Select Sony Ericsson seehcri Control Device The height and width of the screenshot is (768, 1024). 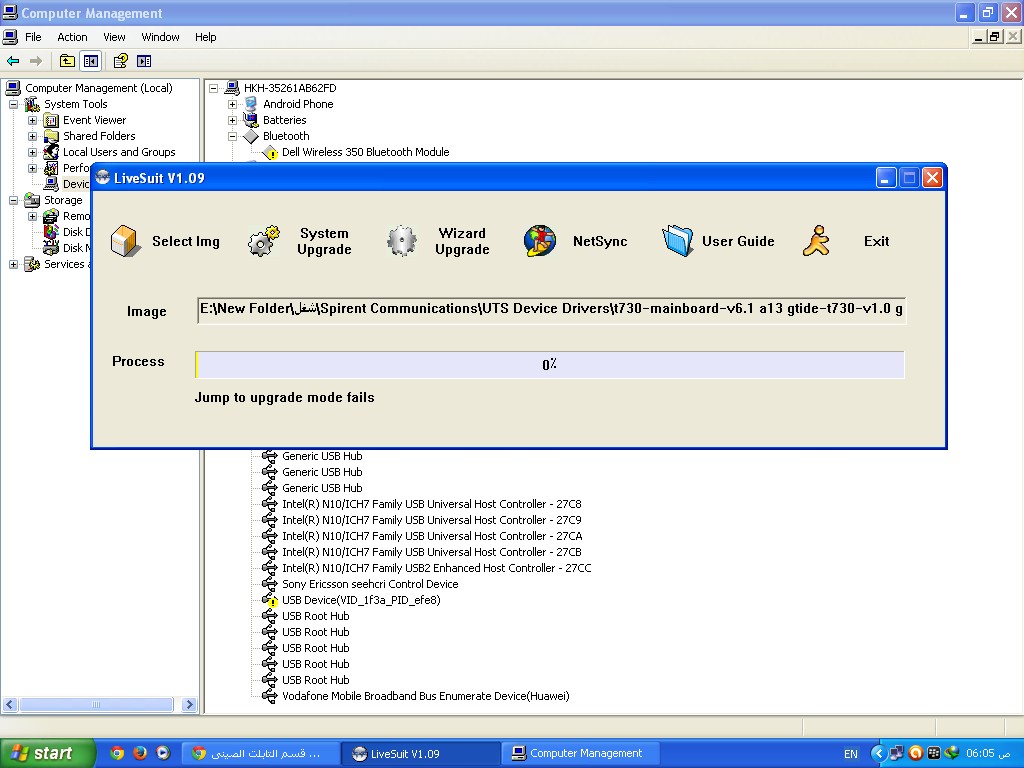370,584
